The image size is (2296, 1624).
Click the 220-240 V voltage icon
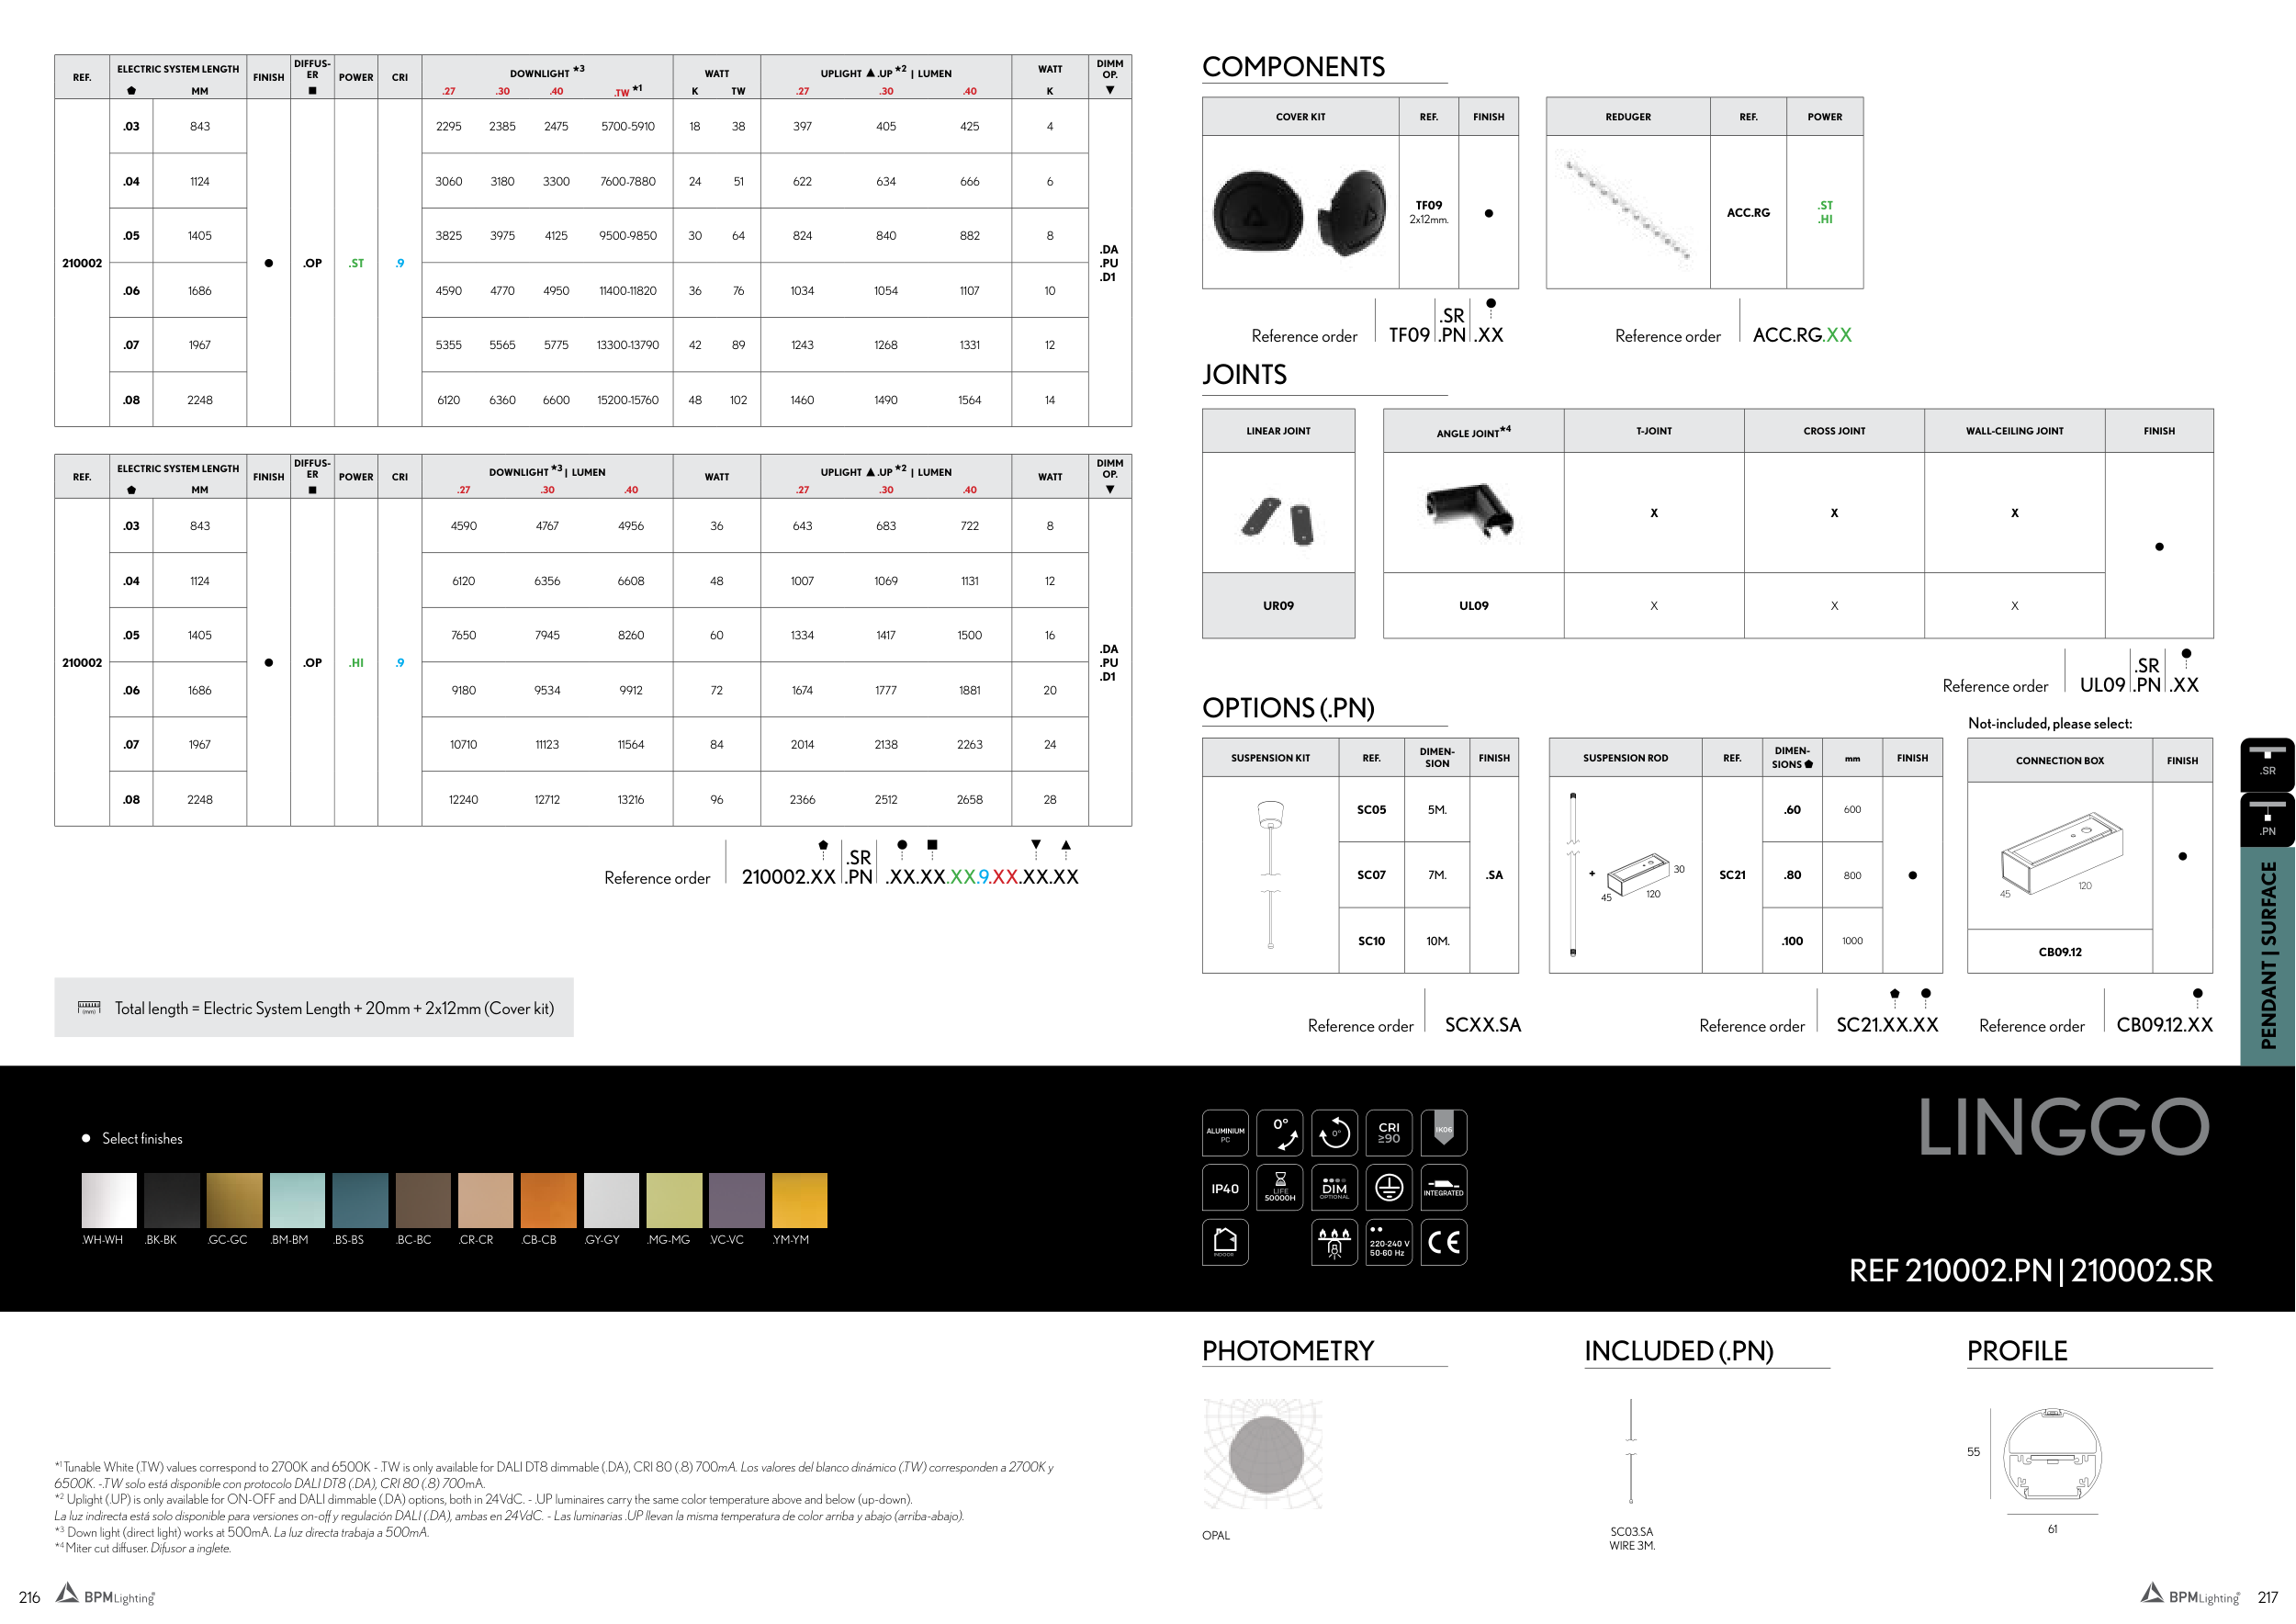[1389, 1242]
